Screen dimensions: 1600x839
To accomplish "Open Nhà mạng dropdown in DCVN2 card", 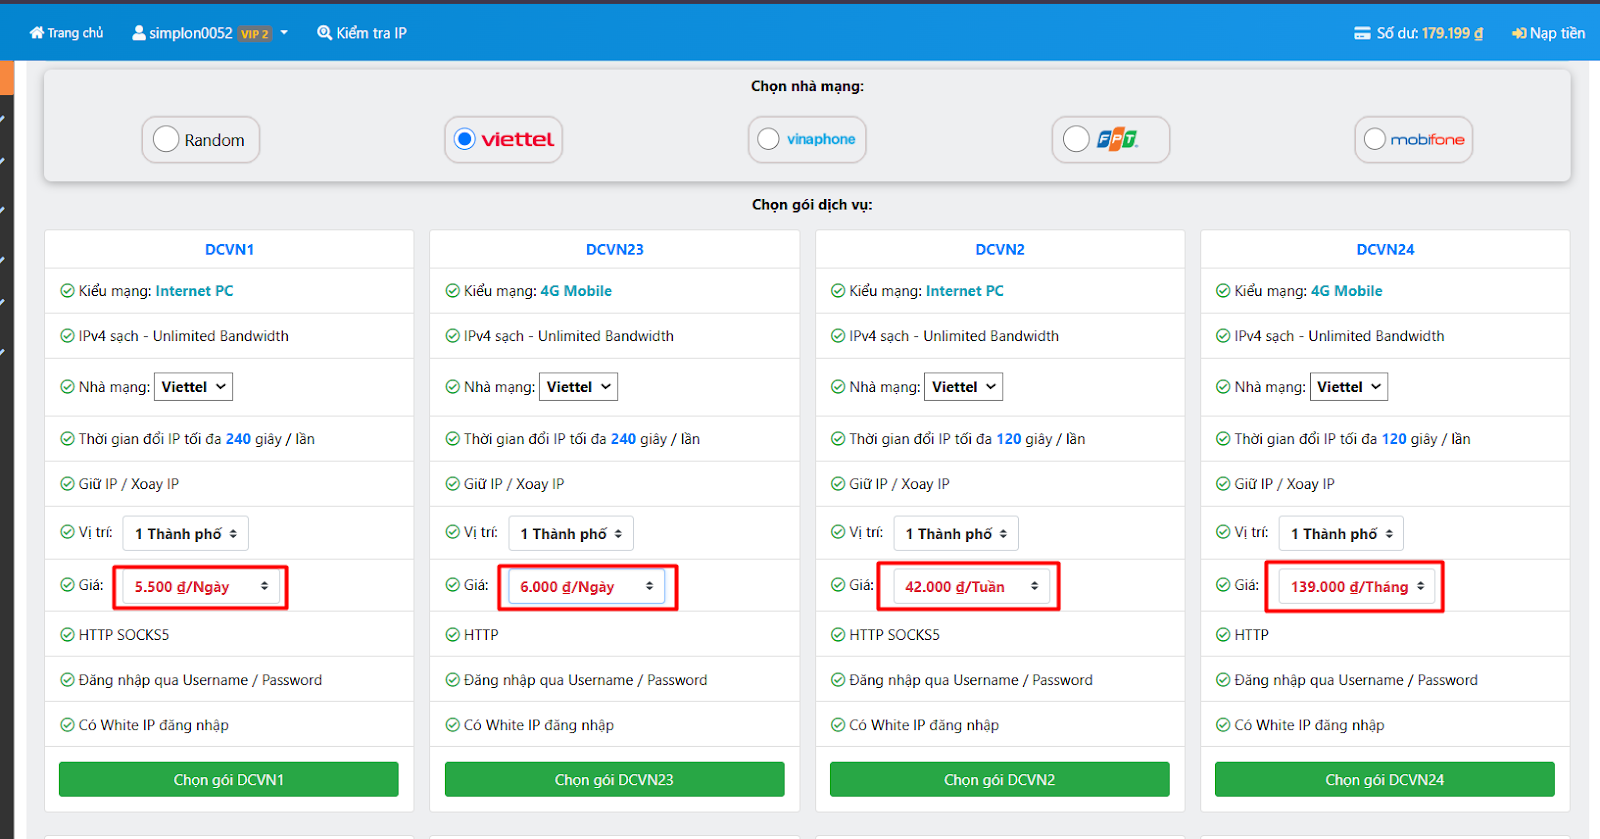I will [x=963, y=387].
